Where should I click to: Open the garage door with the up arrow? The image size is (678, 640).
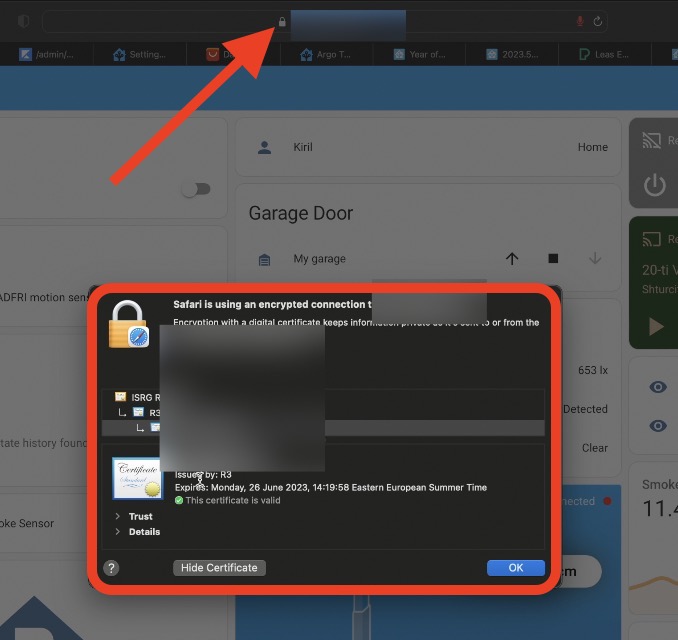click(512, 259)
